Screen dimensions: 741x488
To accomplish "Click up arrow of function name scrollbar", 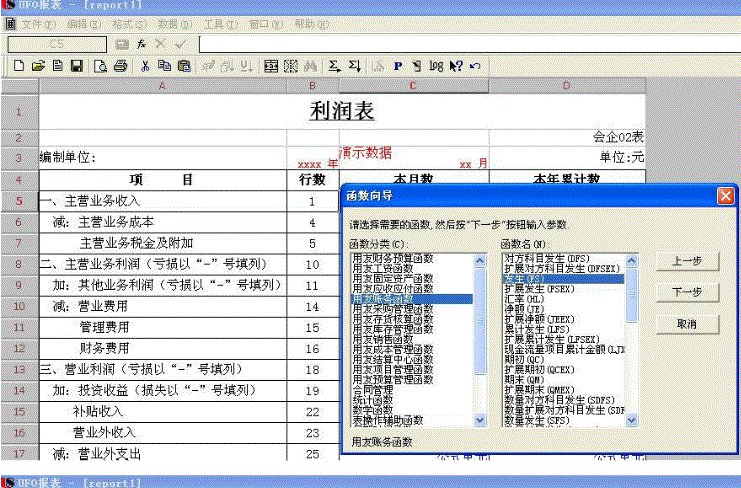I will click(x=631, y=258).
